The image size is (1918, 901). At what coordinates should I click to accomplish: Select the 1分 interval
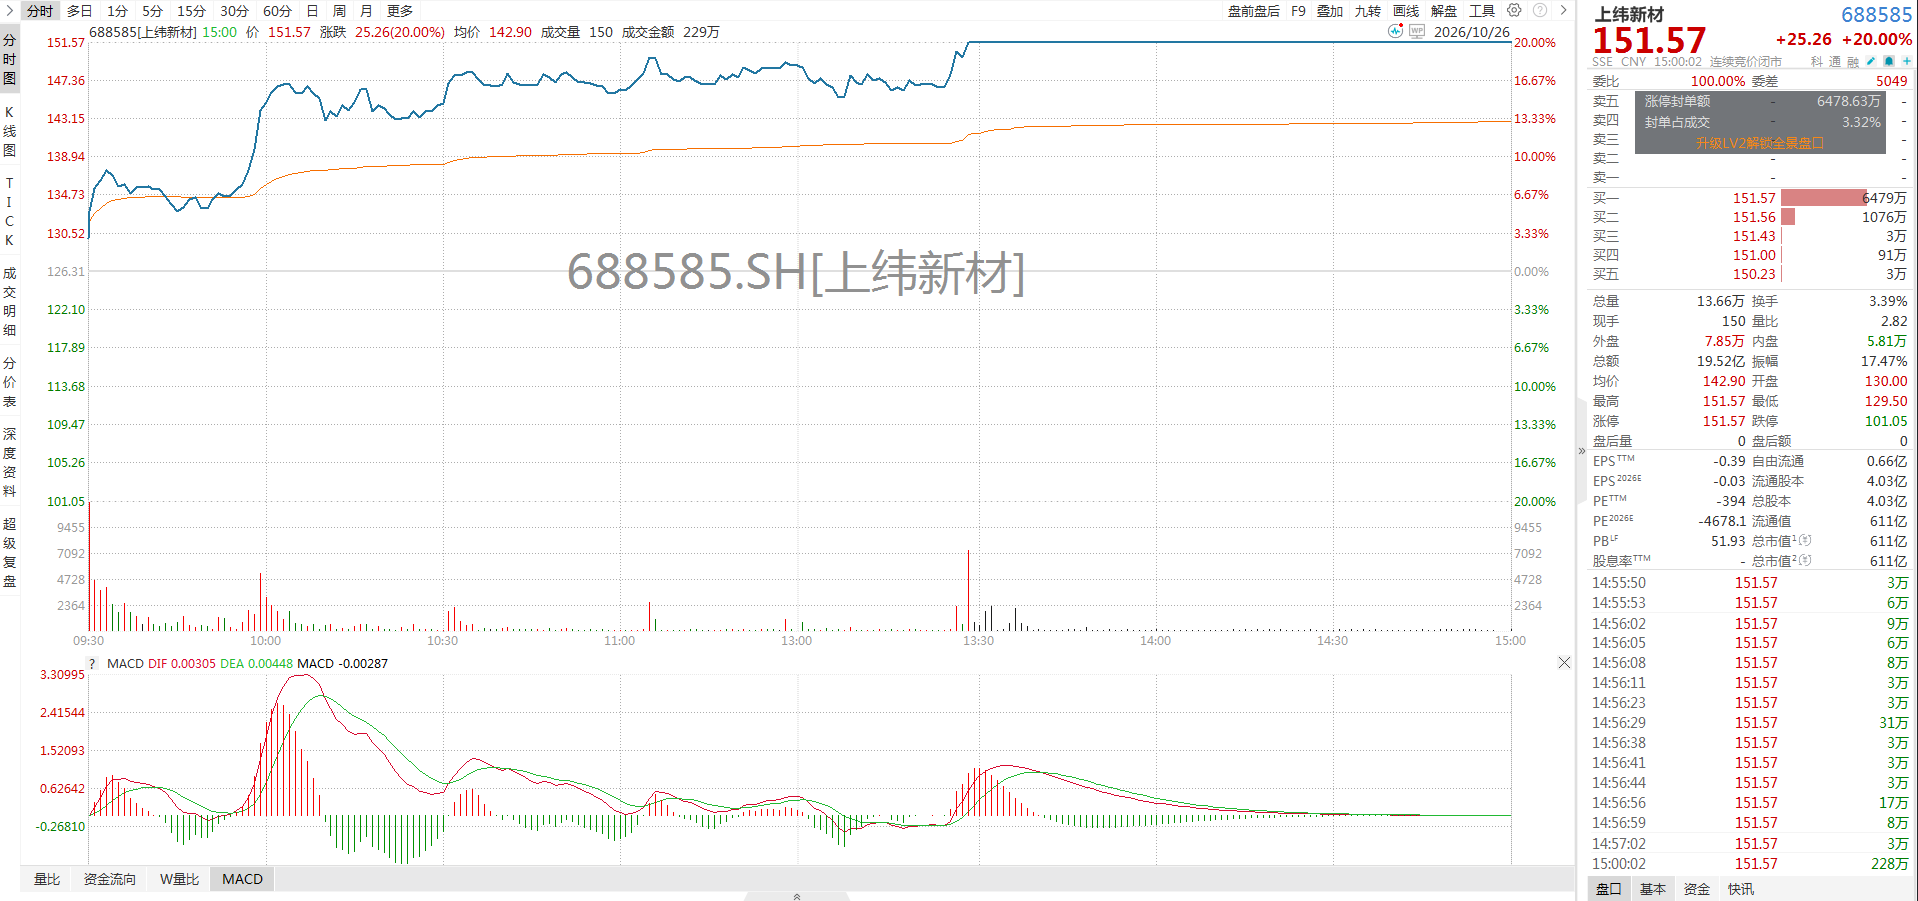pyautogui.click(x=118, y=11)
